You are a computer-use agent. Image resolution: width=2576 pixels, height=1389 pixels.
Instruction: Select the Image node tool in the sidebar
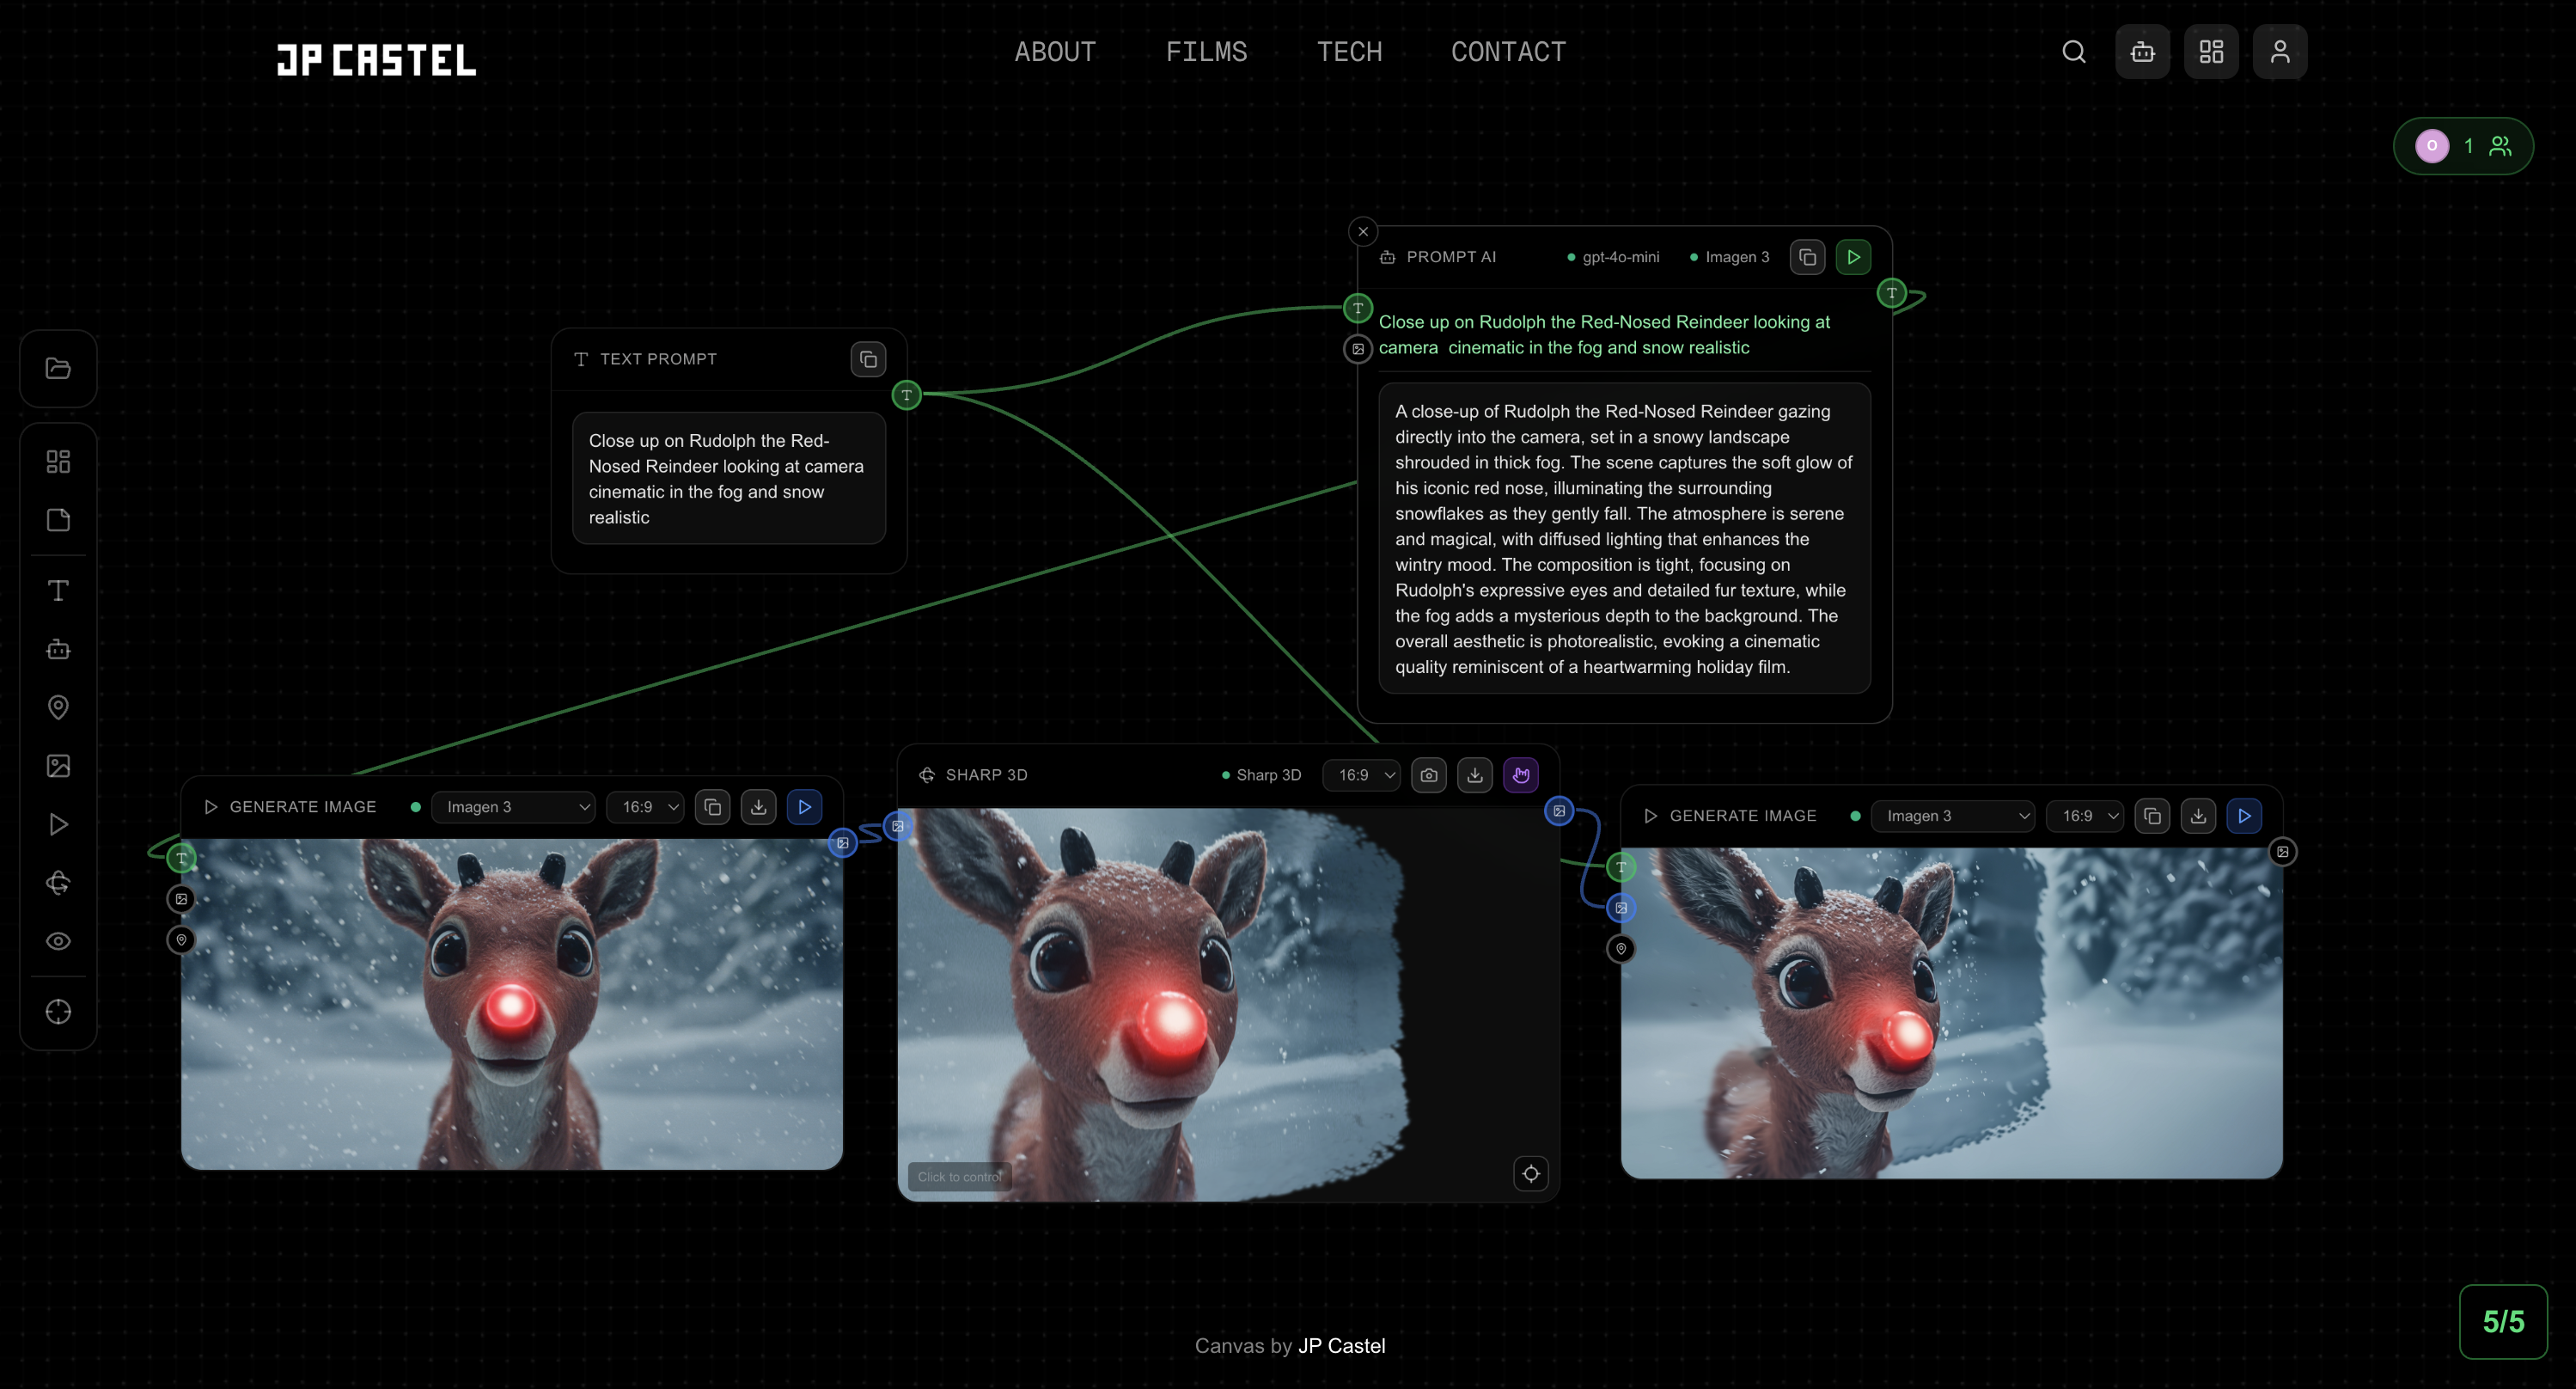[x=57, y=765]
